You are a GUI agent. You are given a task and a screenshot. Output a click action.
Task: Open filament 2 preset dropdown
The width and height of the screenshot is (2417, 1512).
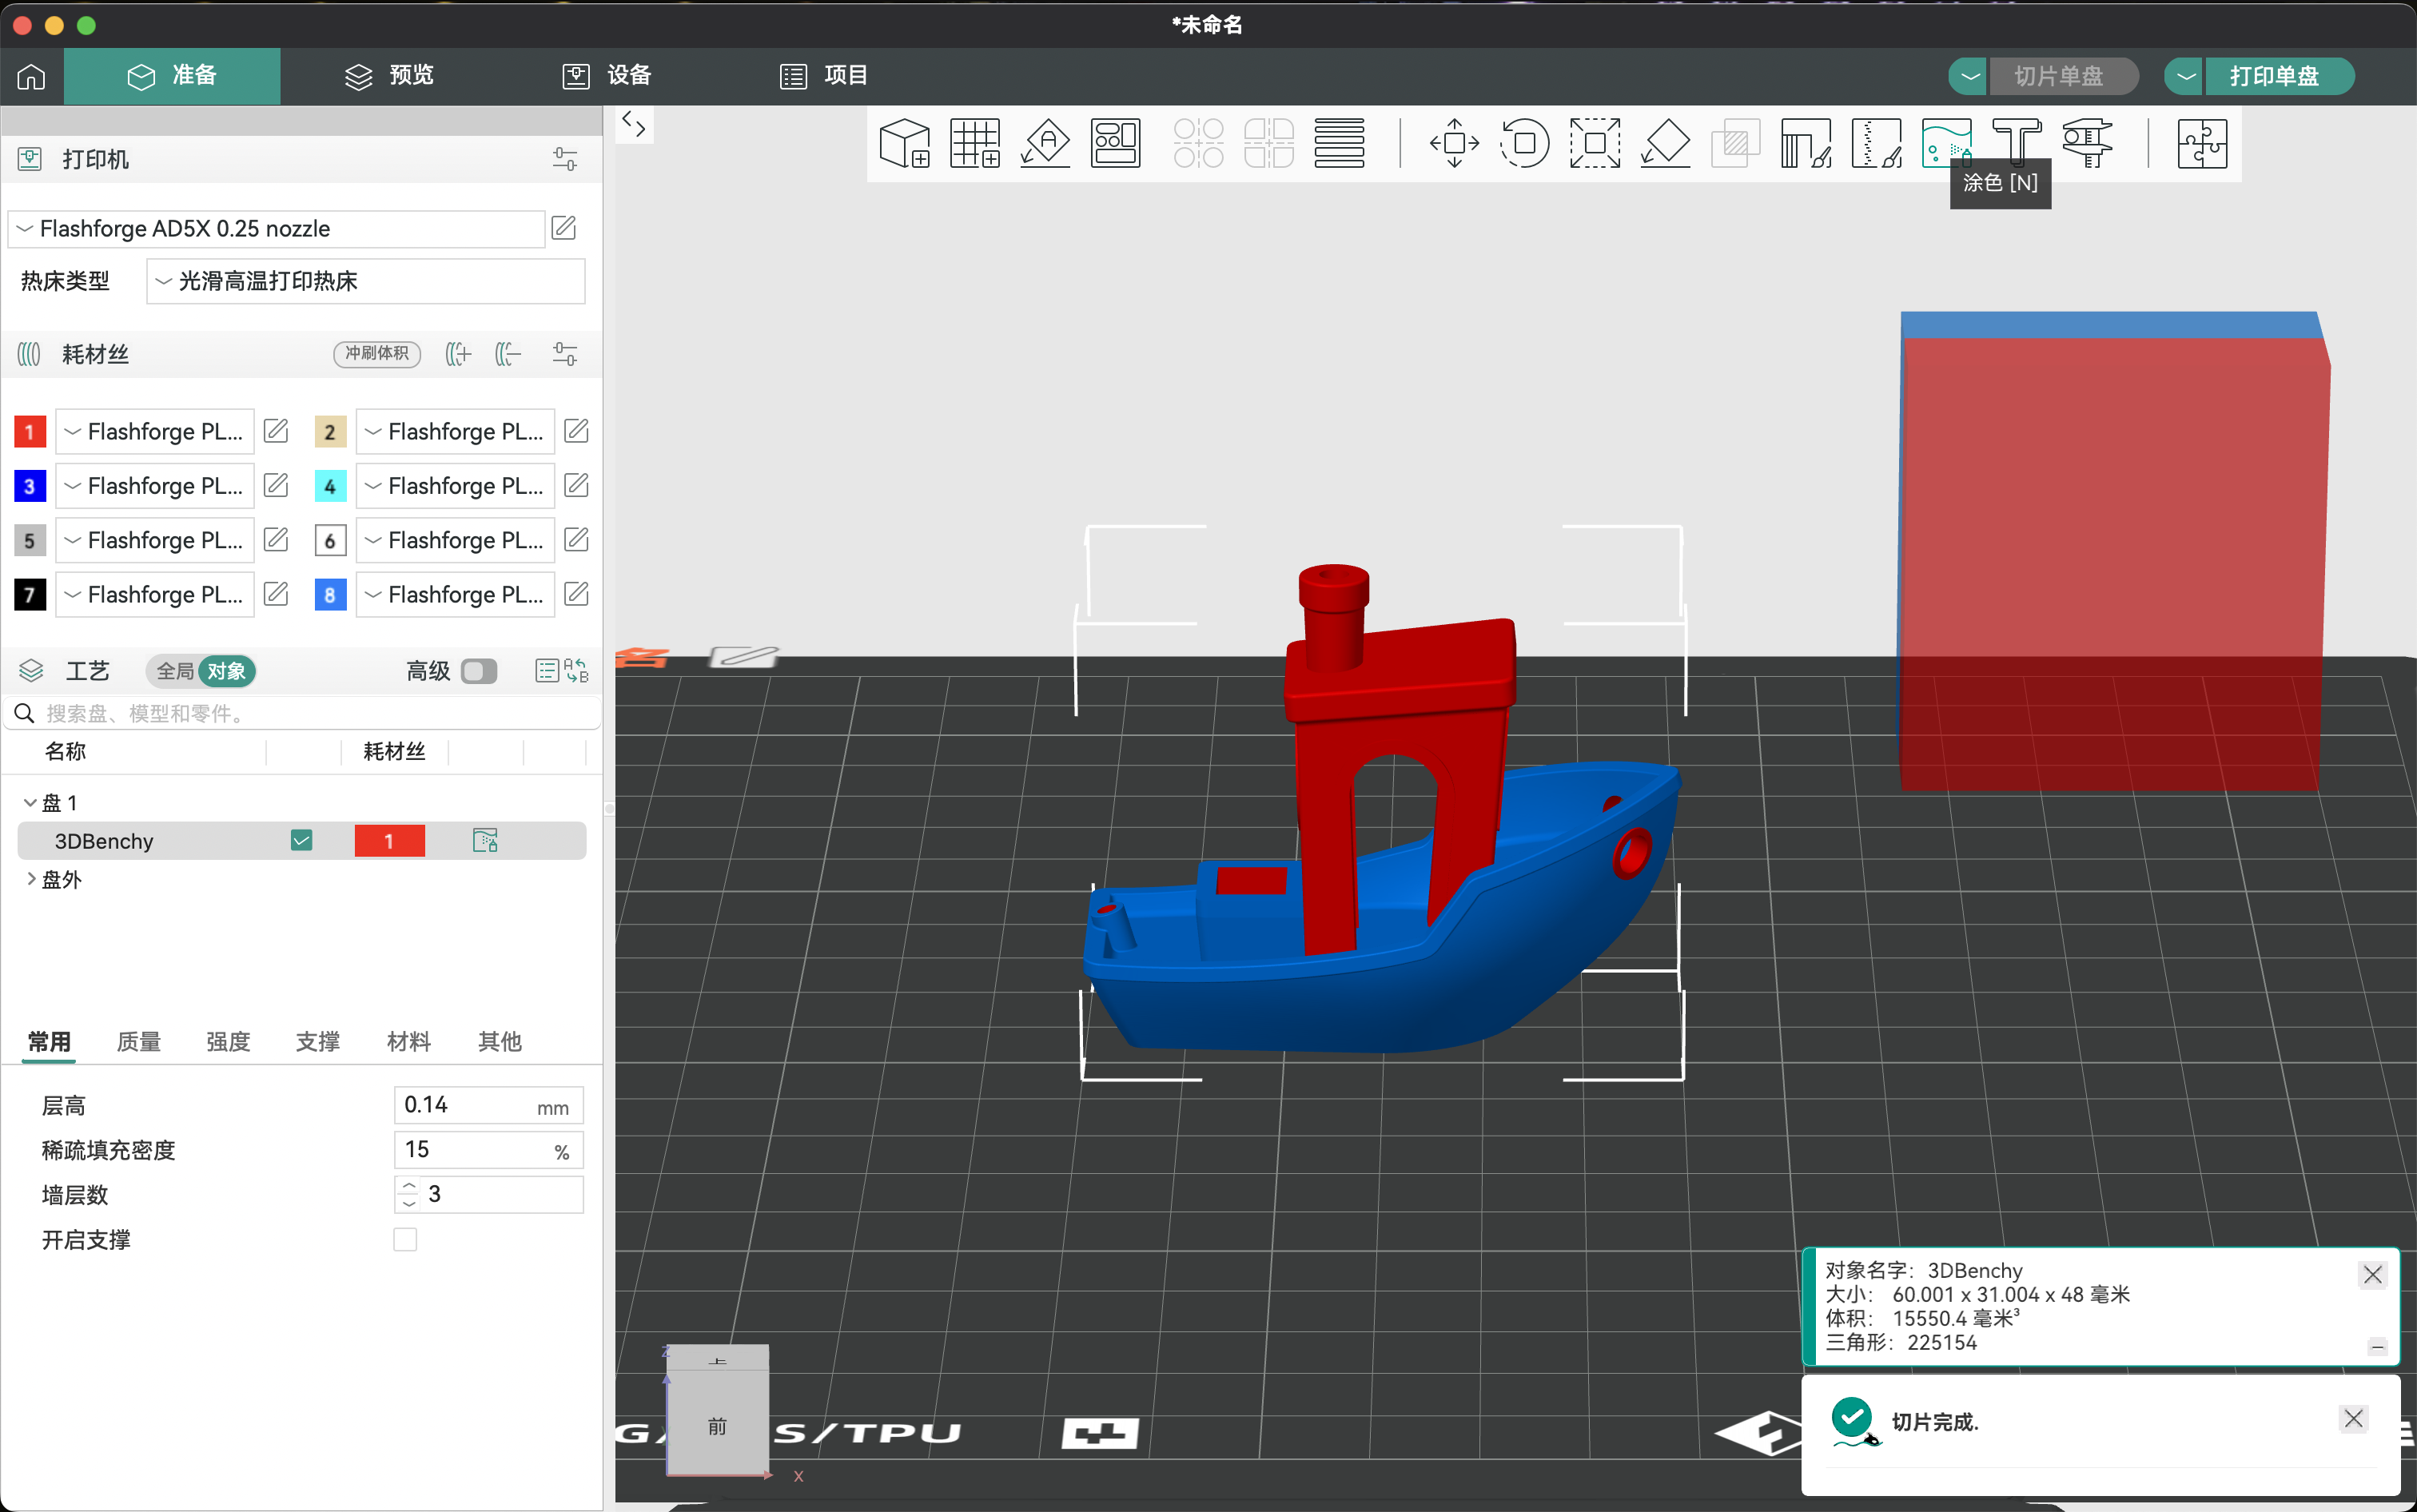[x=456, y=431]
